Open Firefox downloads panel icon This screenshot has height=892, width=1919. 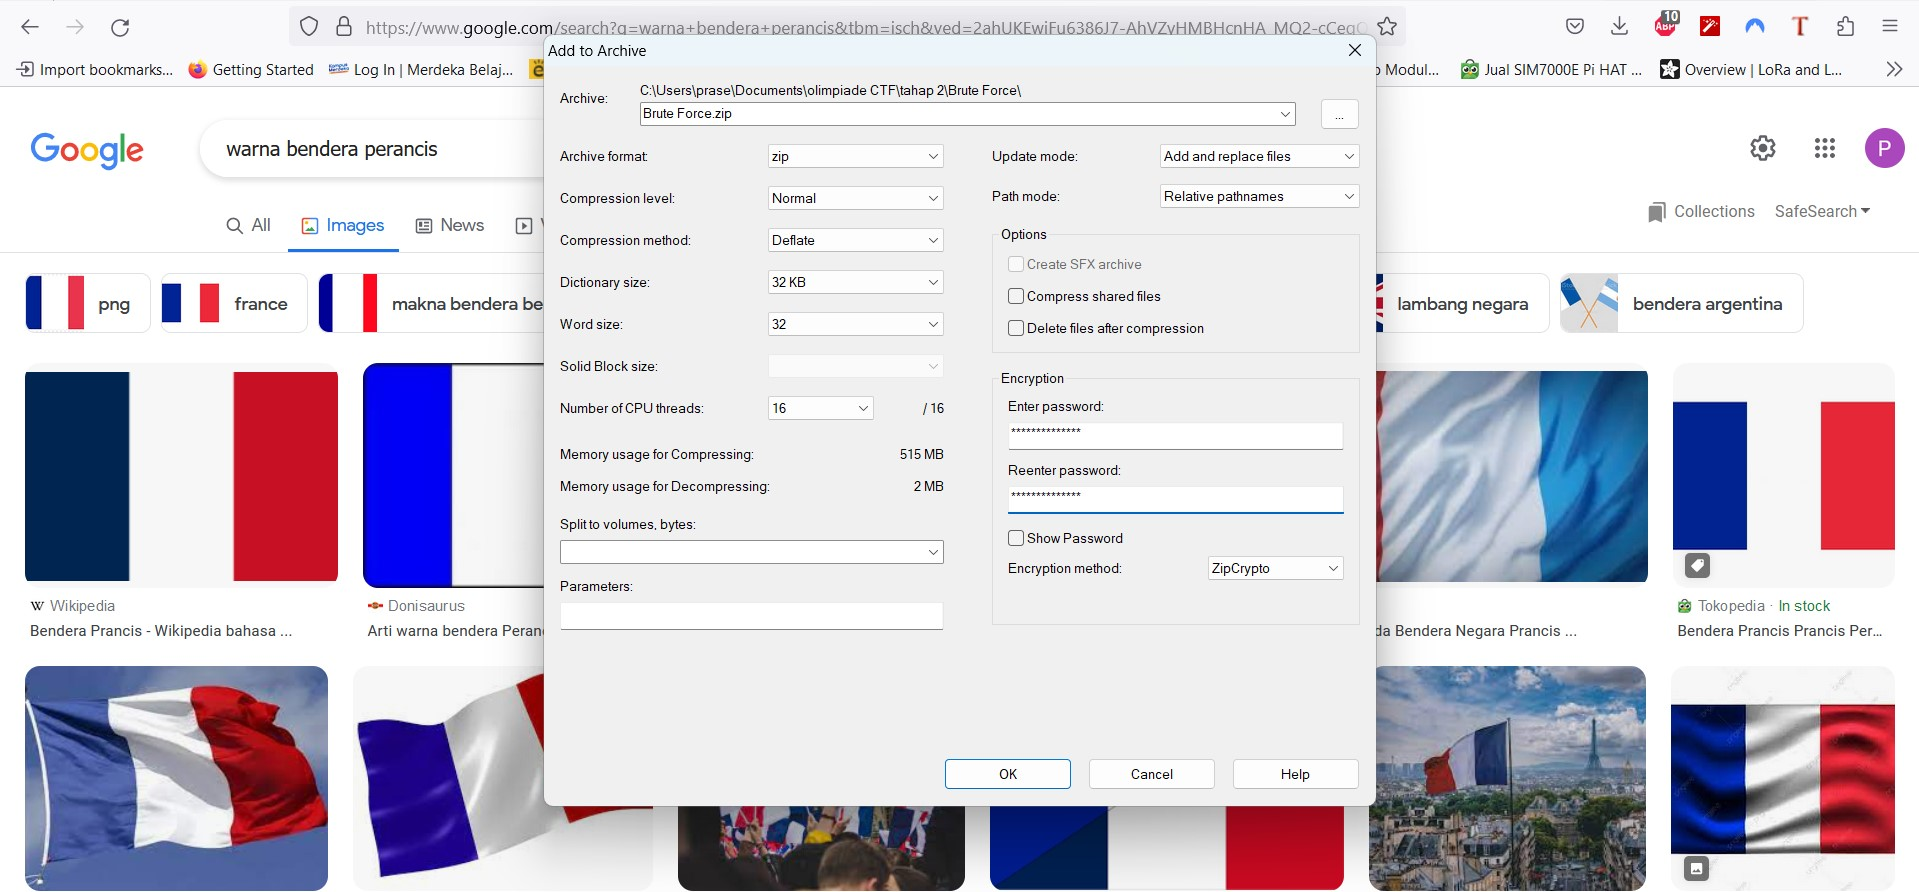(1619, 27)
